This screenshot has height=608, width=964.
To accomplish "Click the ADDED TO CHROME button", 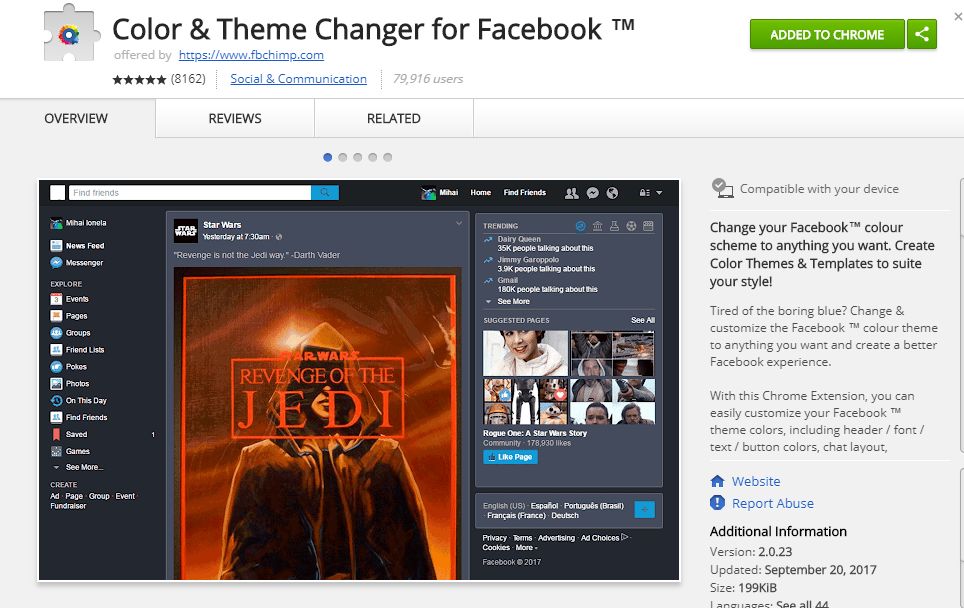I will point(827,34).
